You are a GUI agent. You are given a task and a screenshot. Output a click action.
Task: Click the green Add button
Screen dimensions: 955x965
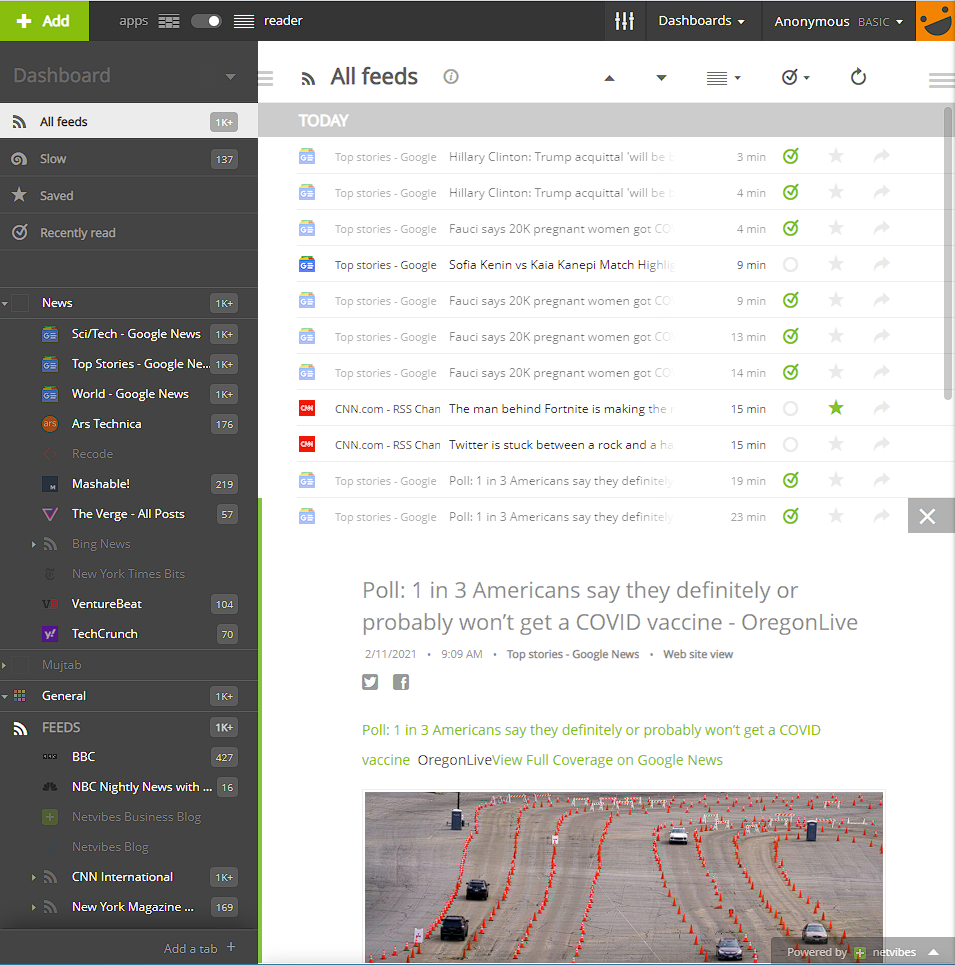point(44,21)
